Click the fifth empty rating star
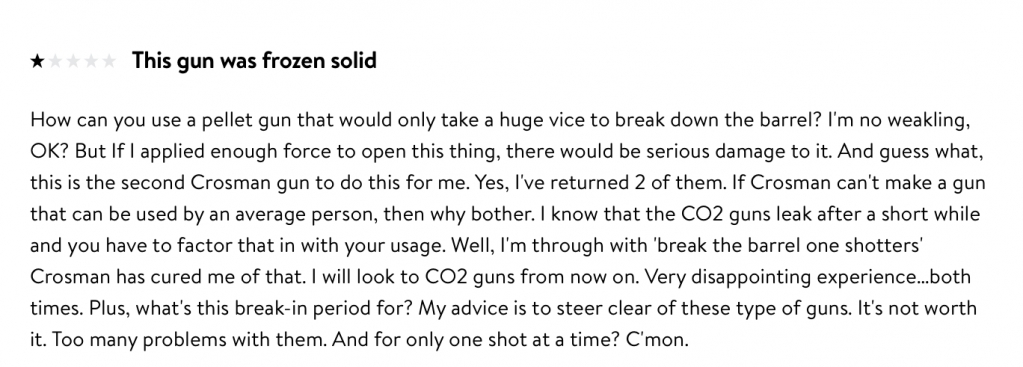 [x=109, y=61]
